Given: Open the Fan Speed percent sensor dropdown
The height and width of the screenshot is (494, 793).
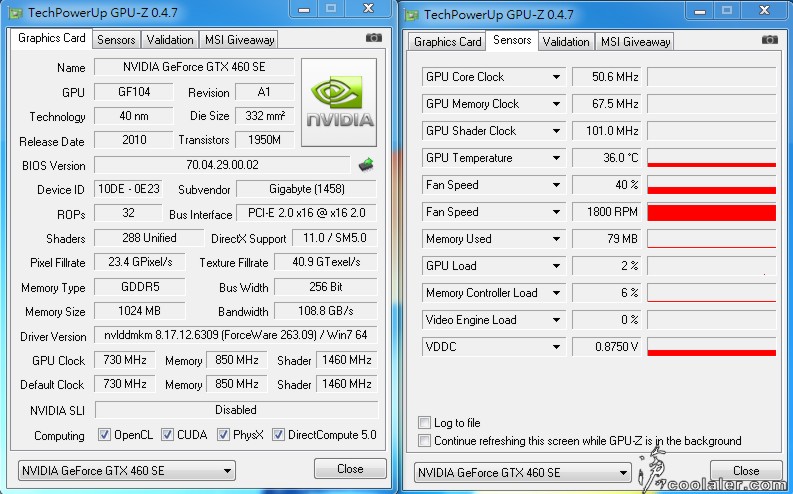Looking at the screenshot, I should [x=556, y=185].
